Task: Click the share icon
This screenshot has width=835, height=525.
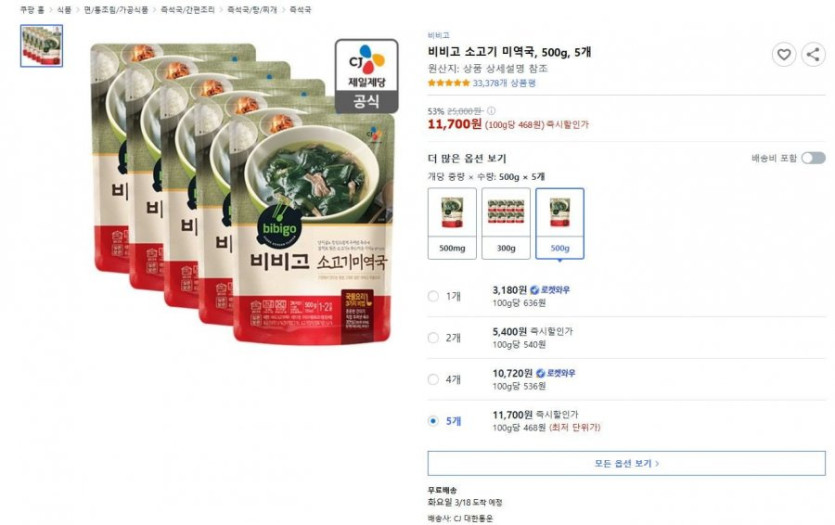Action: tap(813, 54)
